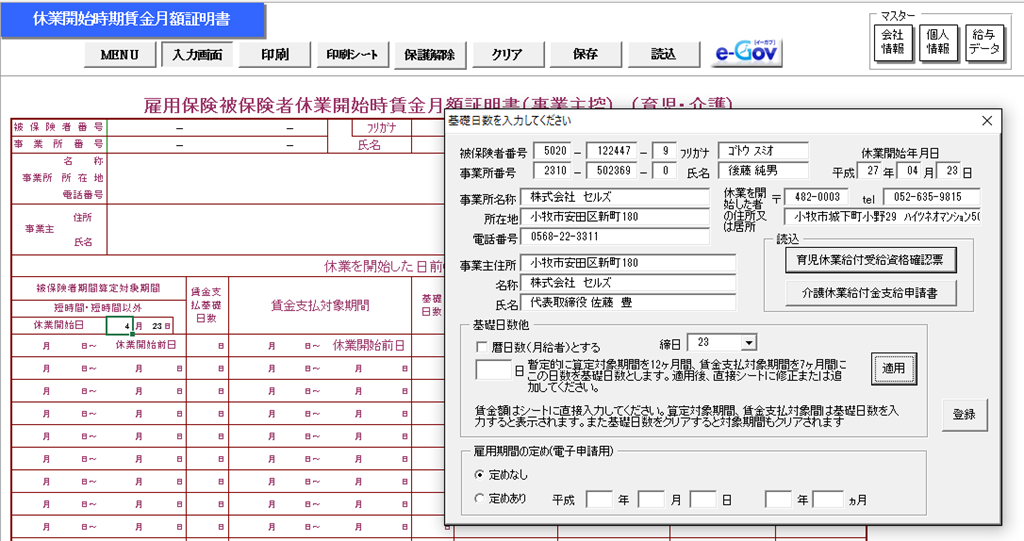This screenshot has height=541, width=1024.
Task: Click 定めあり year input field
Action: [x=599, y=499]
